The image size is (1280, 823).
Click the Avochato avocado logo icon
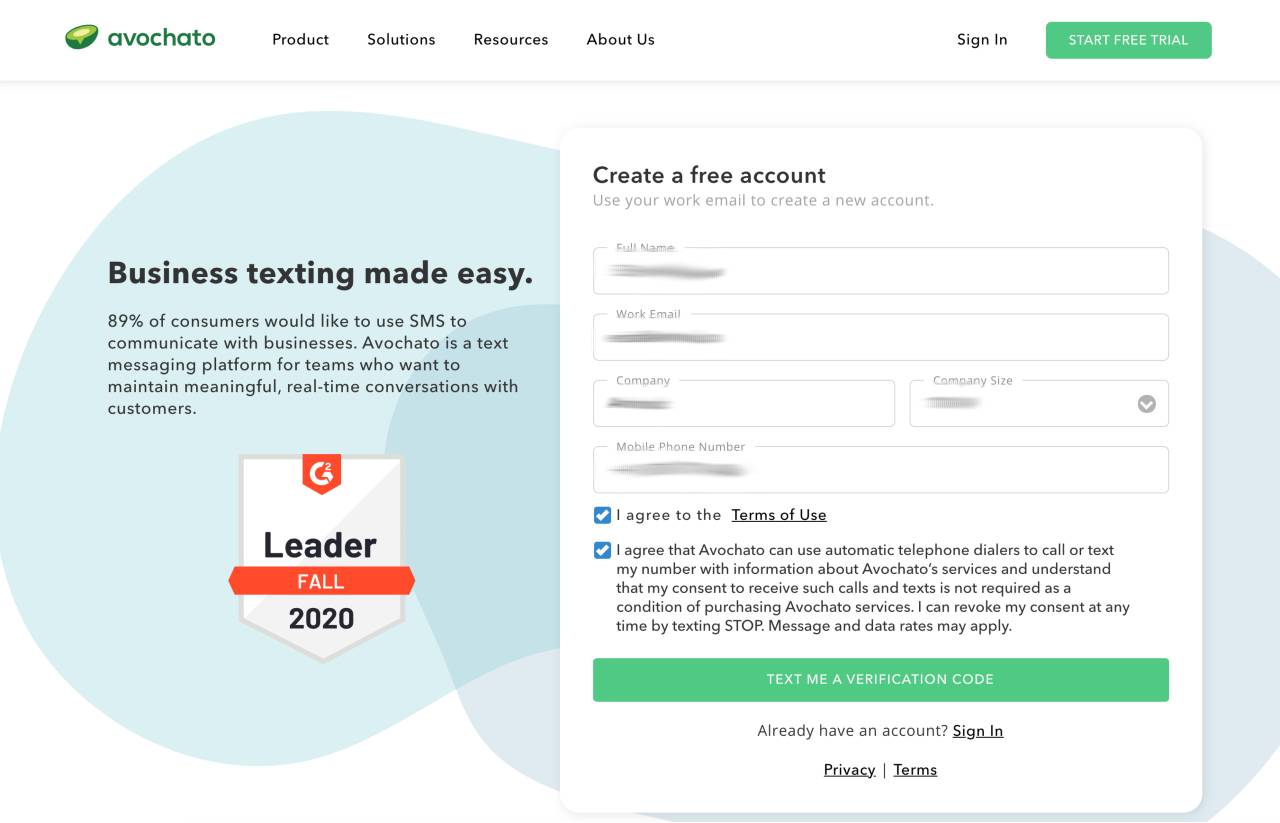[x=82, y=38]
